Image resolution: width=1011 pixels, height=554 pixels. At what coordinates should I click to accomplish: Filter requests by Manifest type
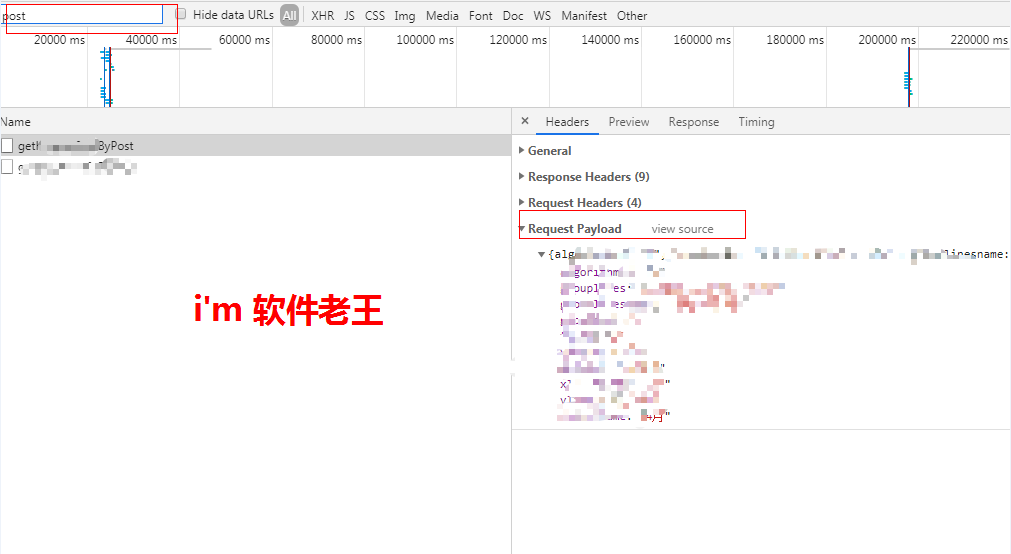coord(584,15)
